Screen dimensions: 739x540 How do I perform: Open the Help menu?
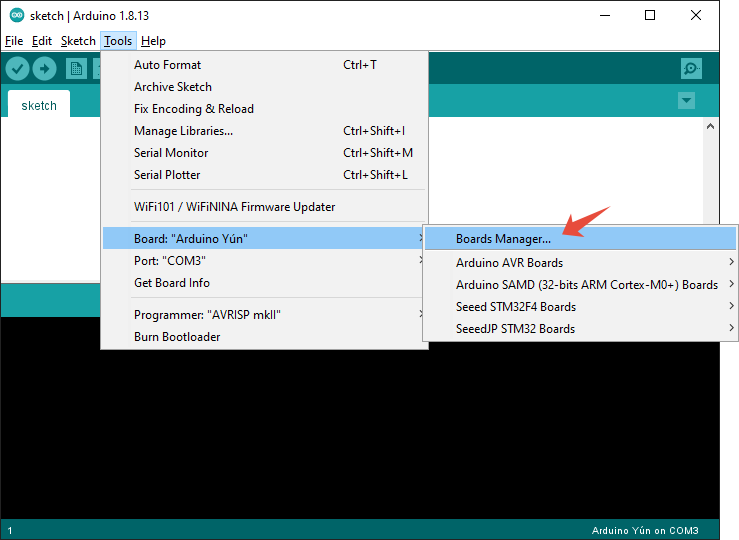tap(153, 41)
